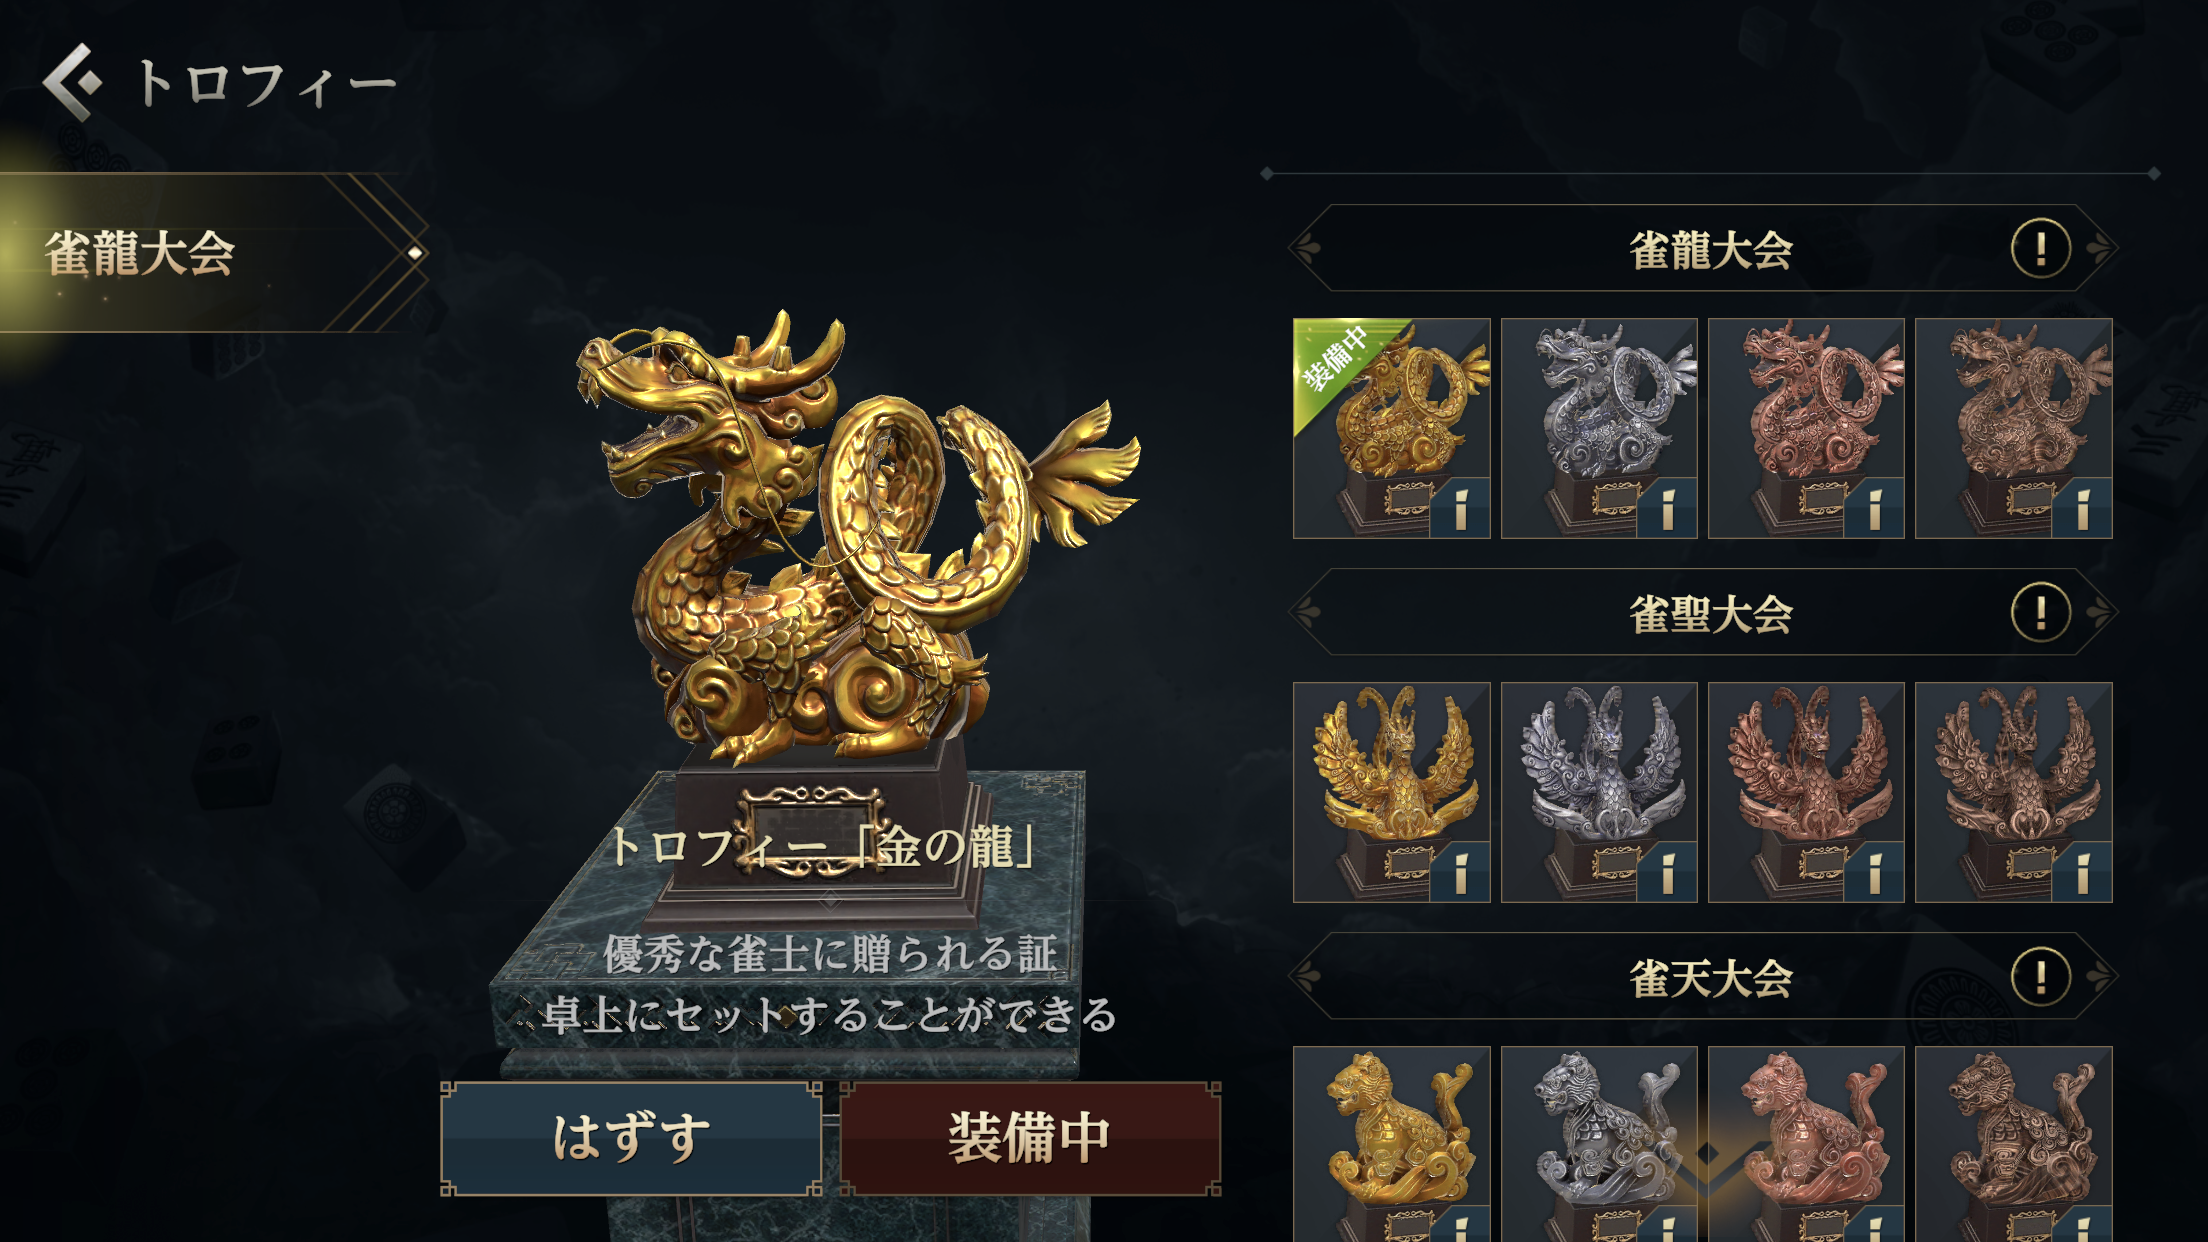2208x1242 pixels.
Task: Open the bronze phoenix trophy's info icon
Action: [2082, 872]
